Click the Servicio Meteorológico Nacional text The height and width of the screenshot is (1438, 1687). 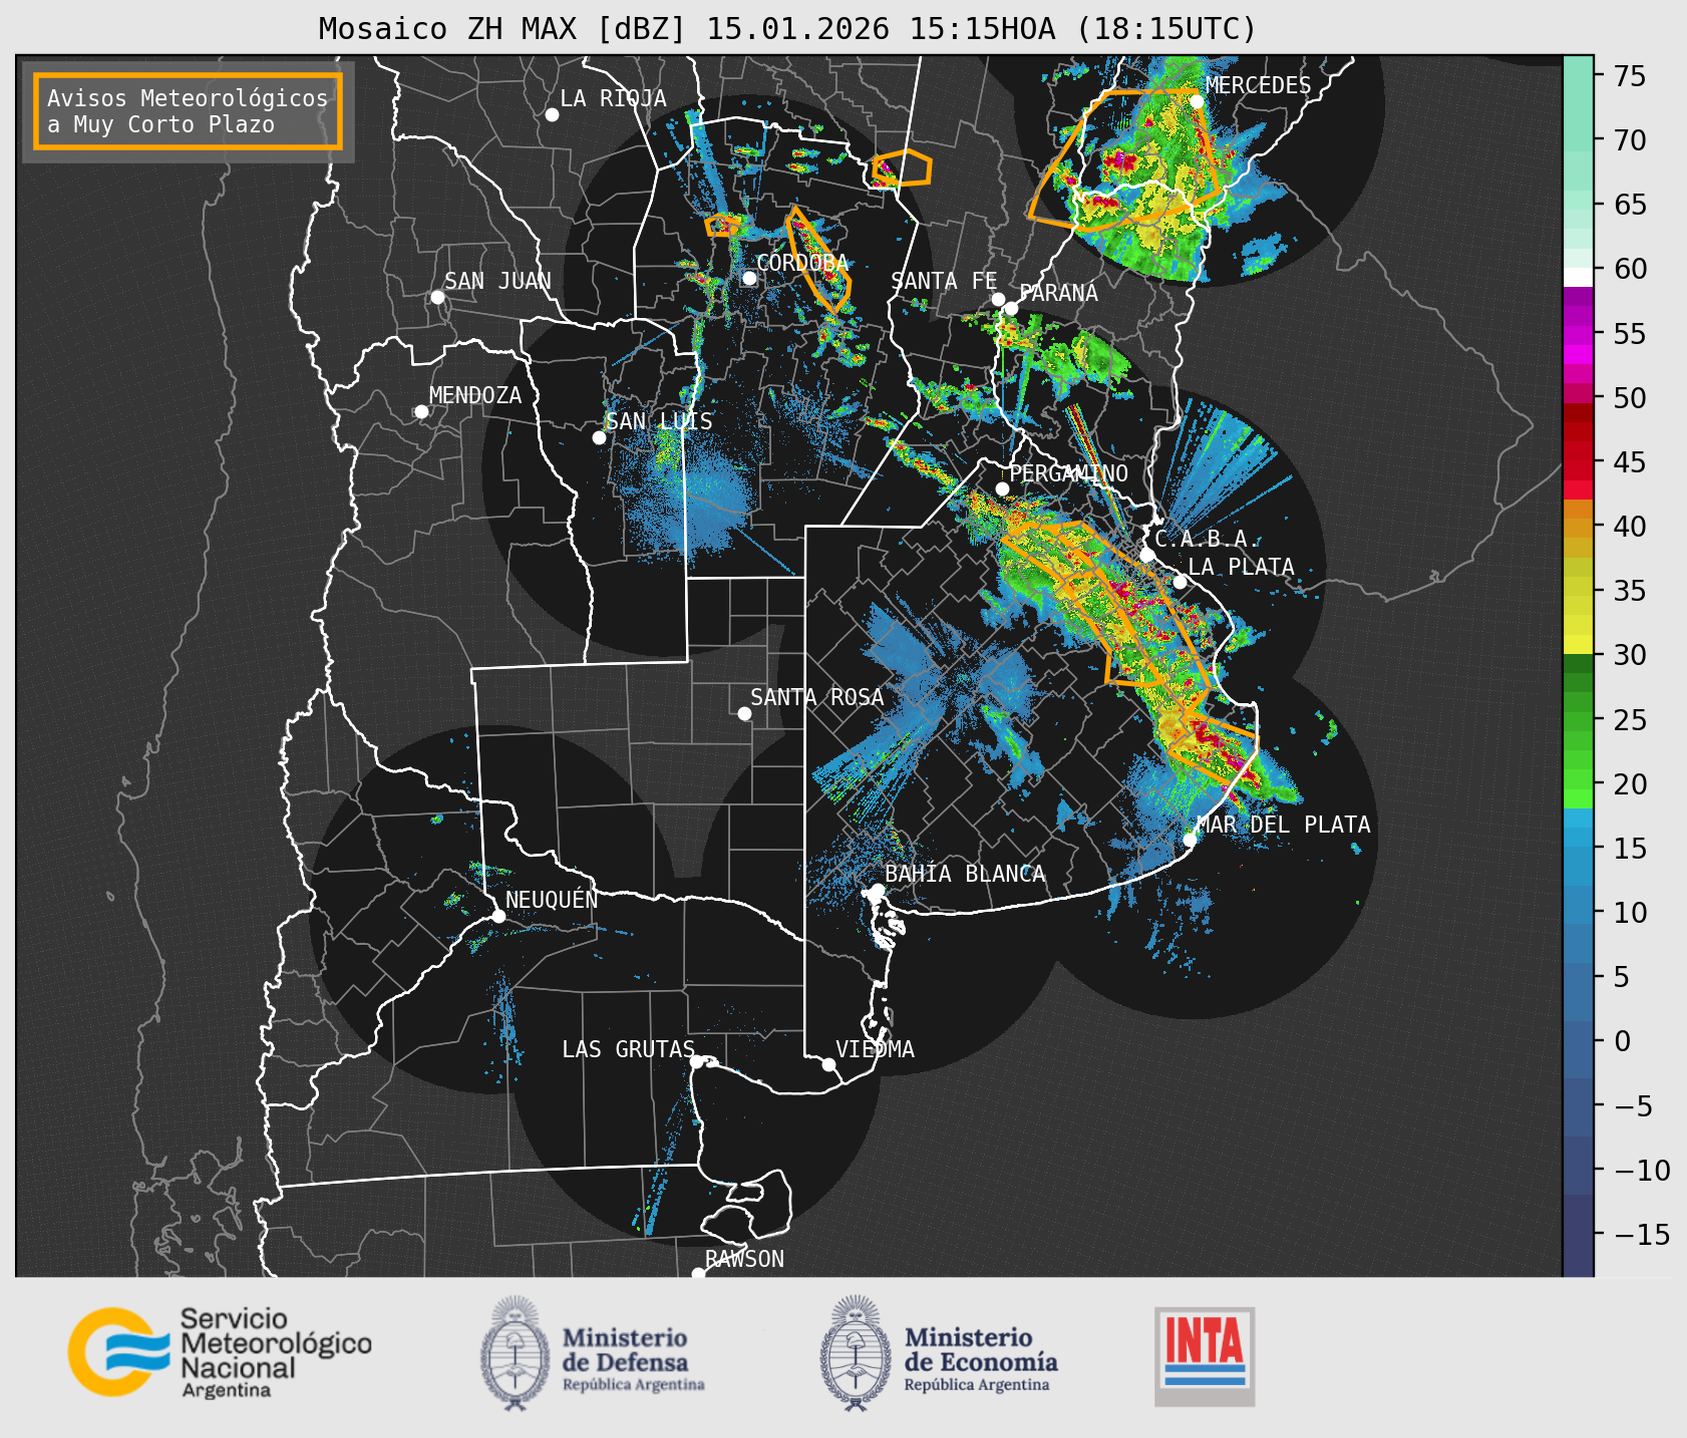[275, 1353]
